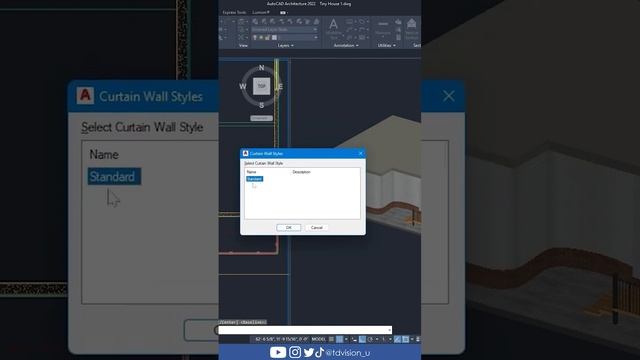Click the YouTube icon in the banner

[278, 352]
